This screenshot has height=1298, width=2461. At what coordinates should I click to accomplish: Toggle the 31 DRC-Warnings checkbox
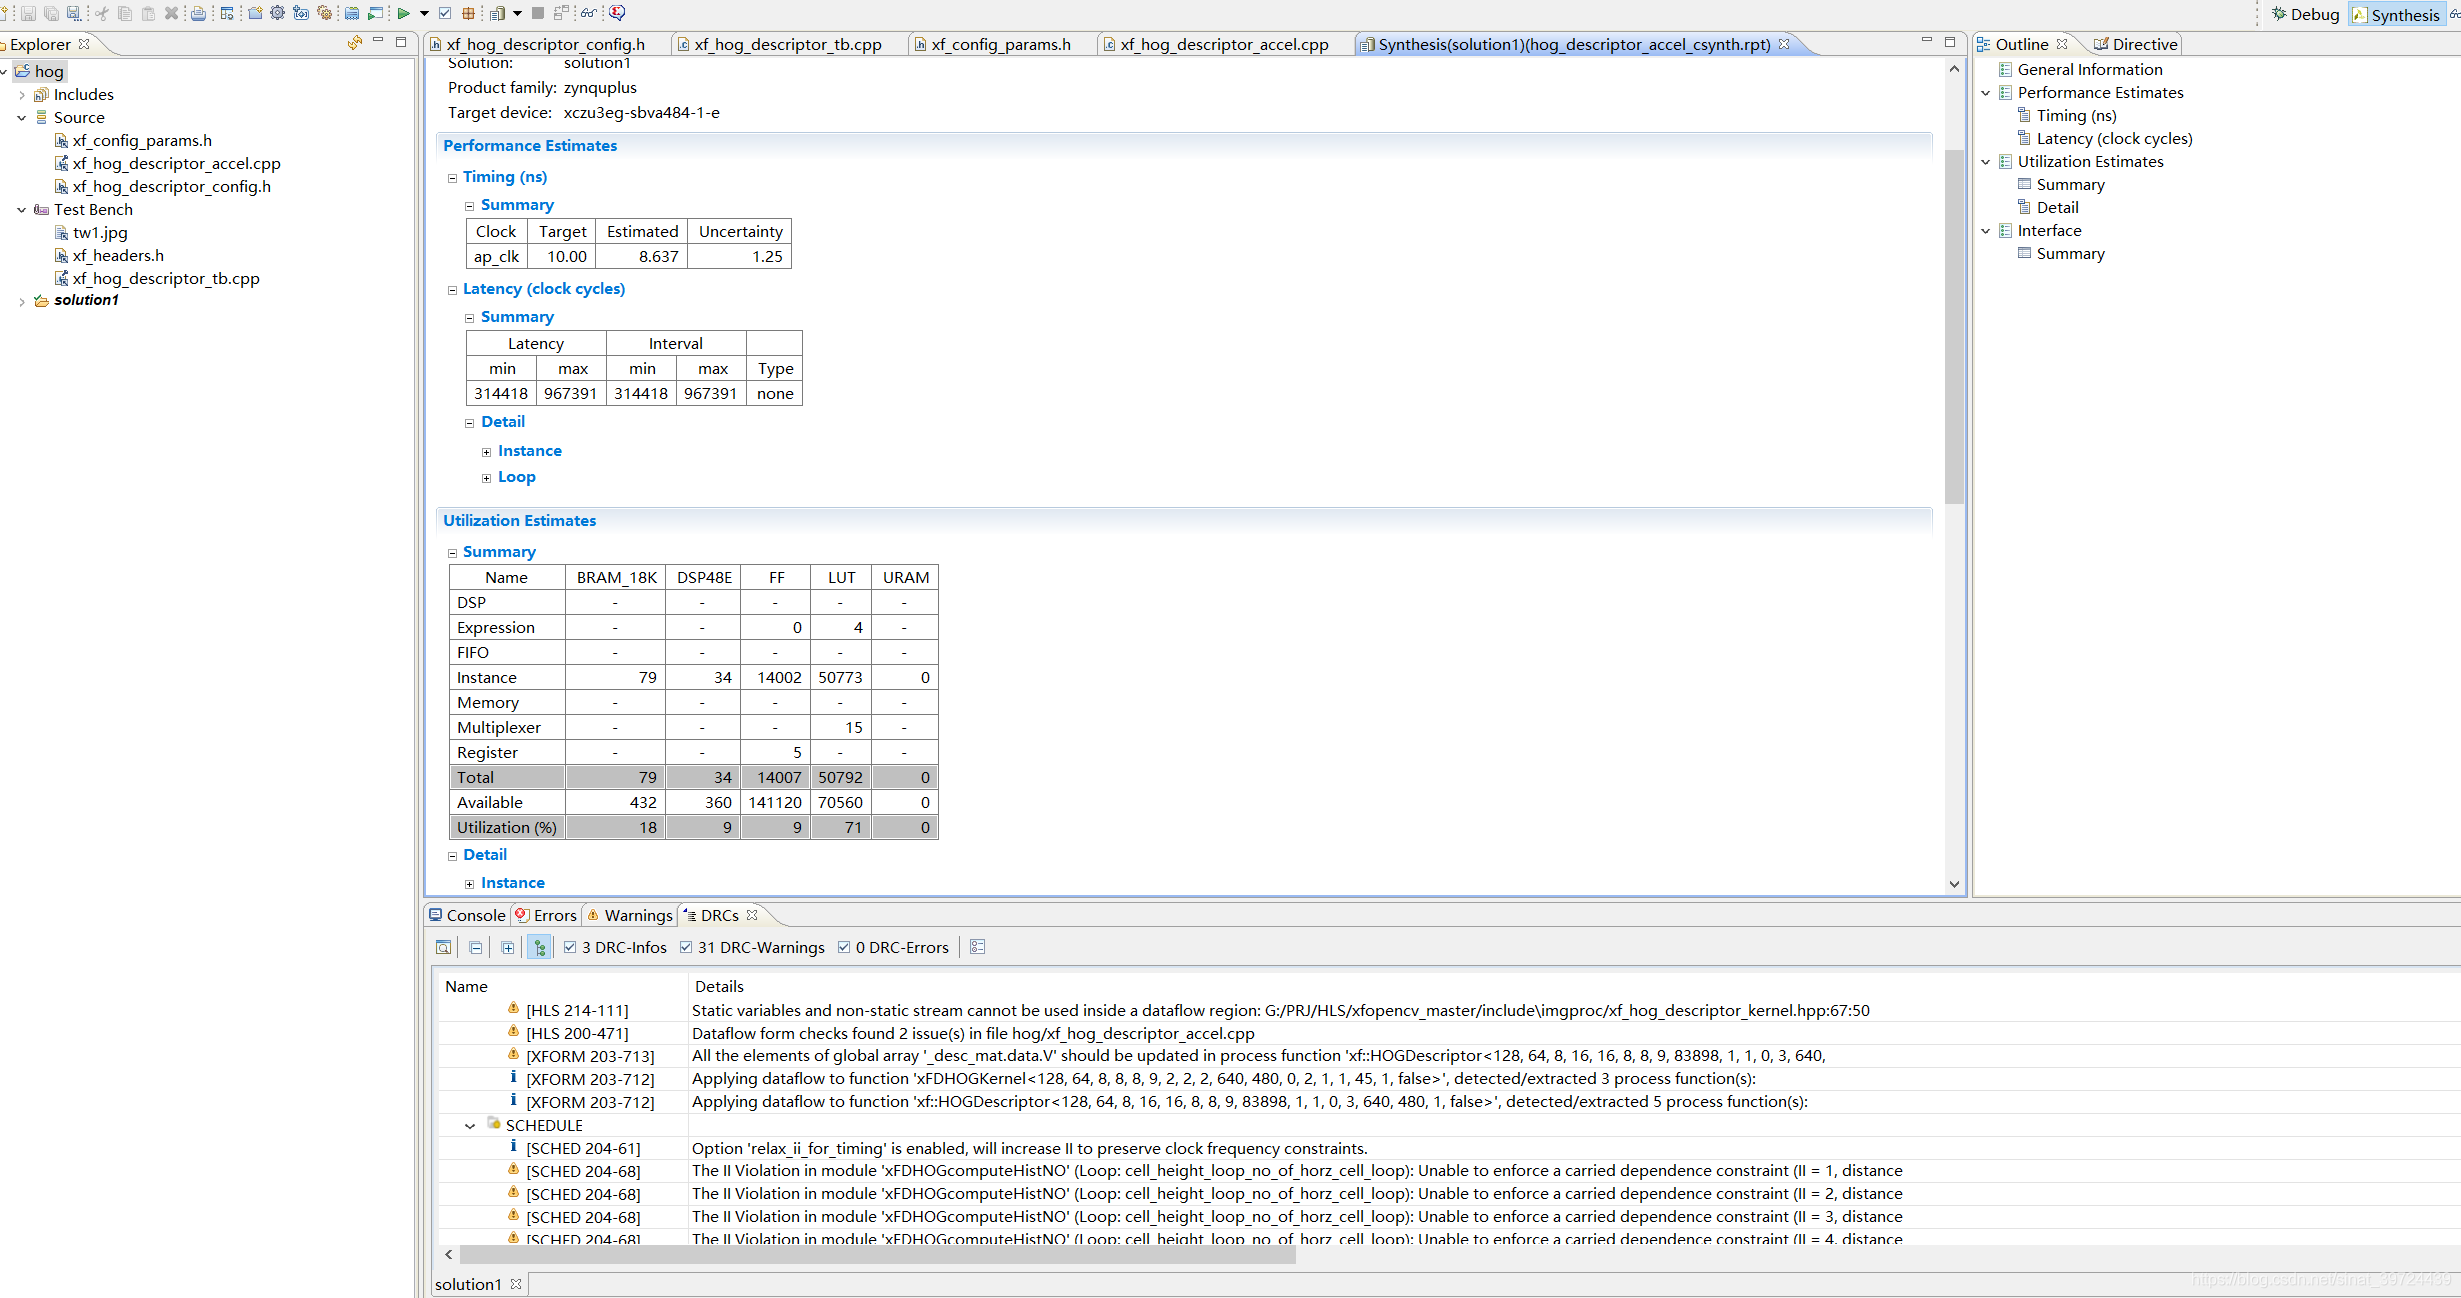coord(687,948)
